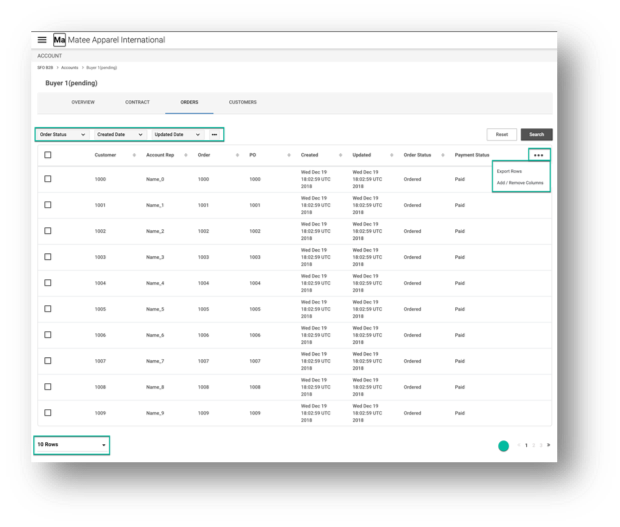Click Name_9 account rep cell
The width and height of the screenshot is (620, 527).
coord(155,413)
